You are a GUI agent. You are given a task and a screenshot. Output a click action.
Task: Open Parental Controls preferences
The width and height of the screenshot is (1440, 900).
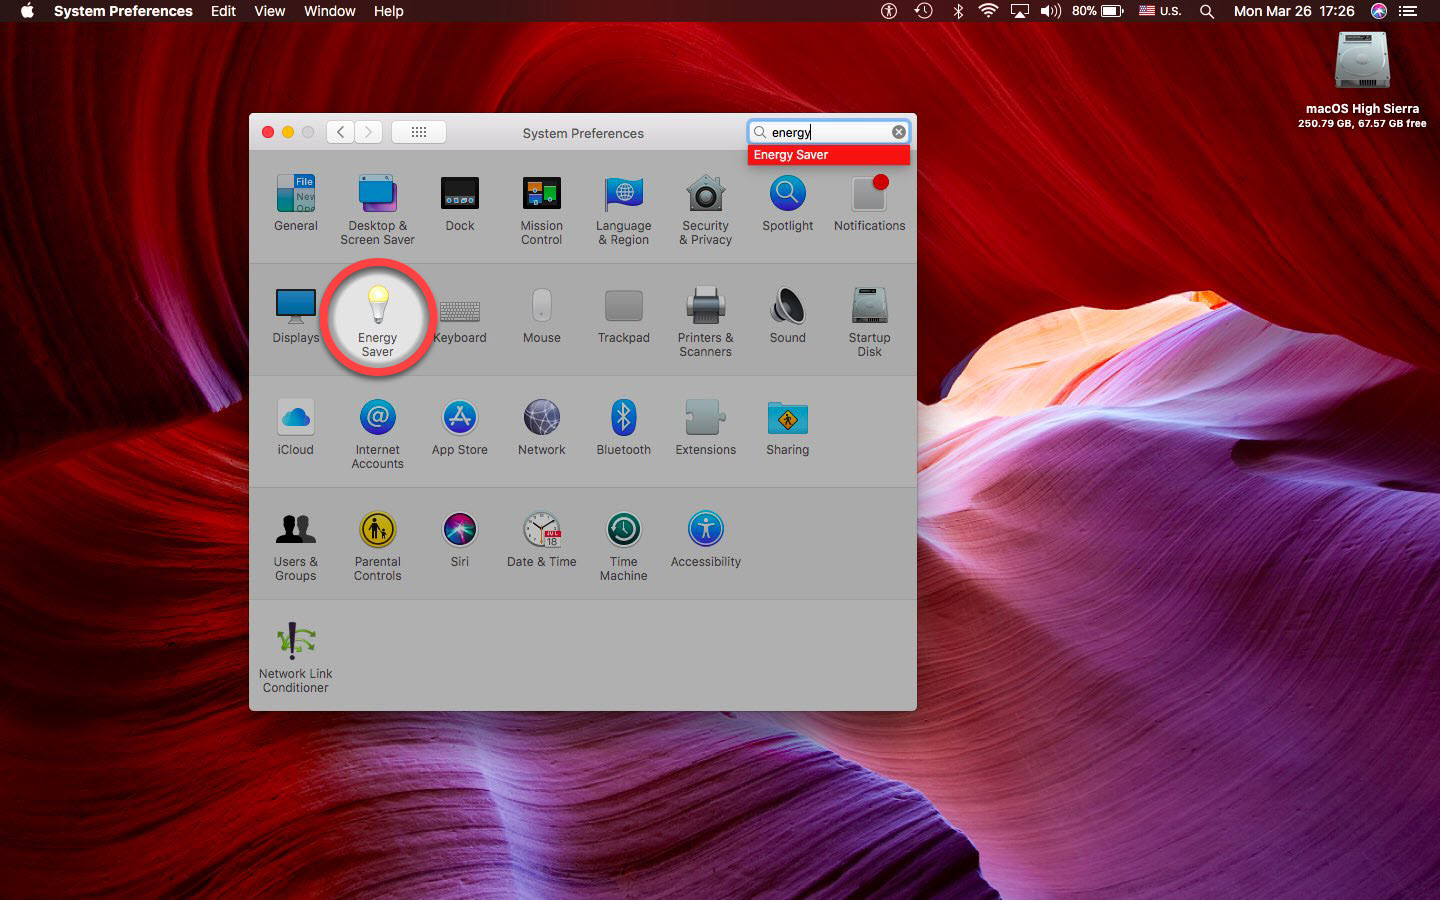[x=377, y=545]
